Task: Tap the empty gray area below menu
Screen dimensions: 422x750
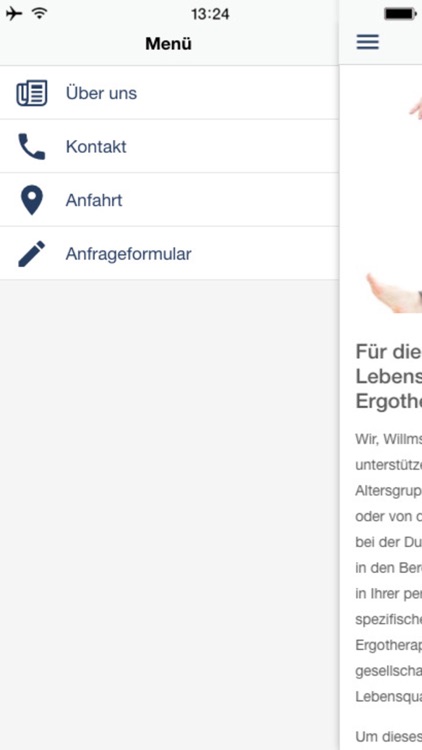Action: [x=169, y=515]
